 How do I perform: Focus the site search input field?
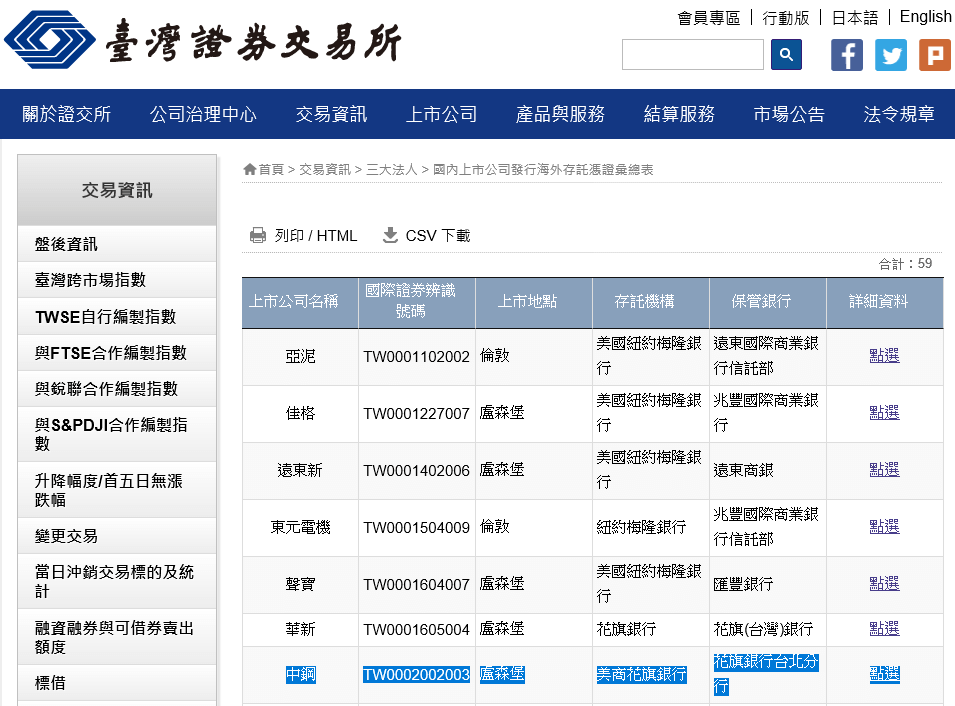click(692, 55)
